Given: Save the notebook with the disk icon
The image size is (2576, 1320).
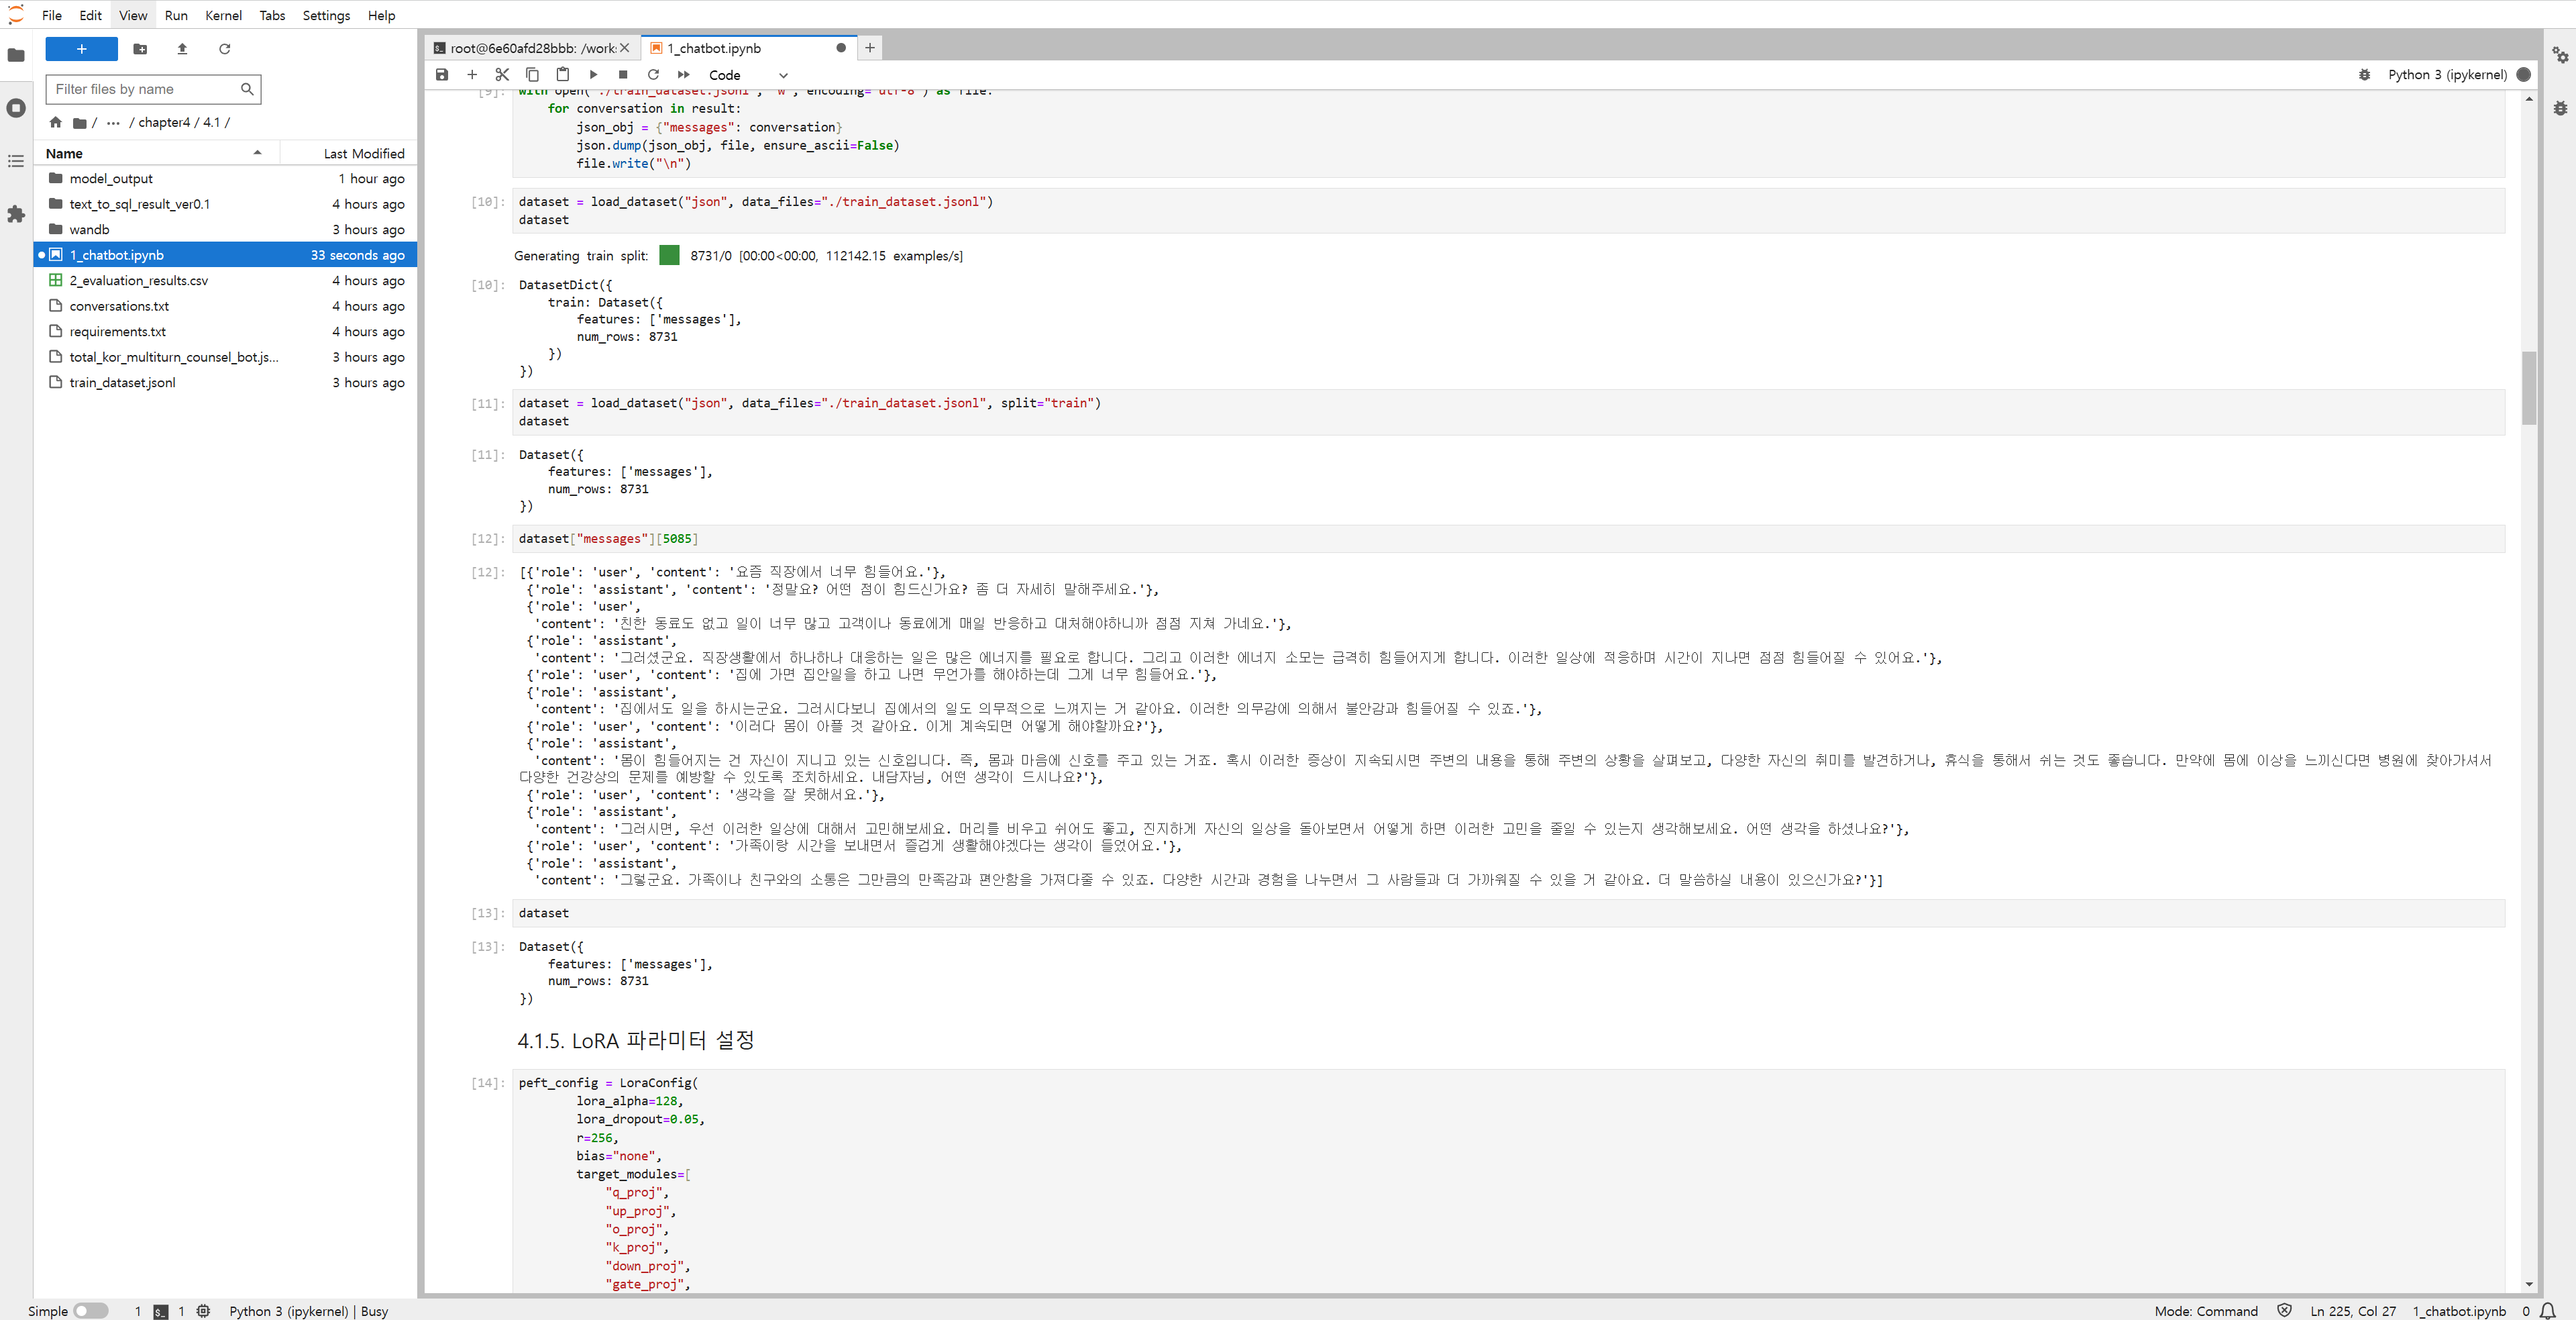Looking at the screenshot, I should pos(442,75).
